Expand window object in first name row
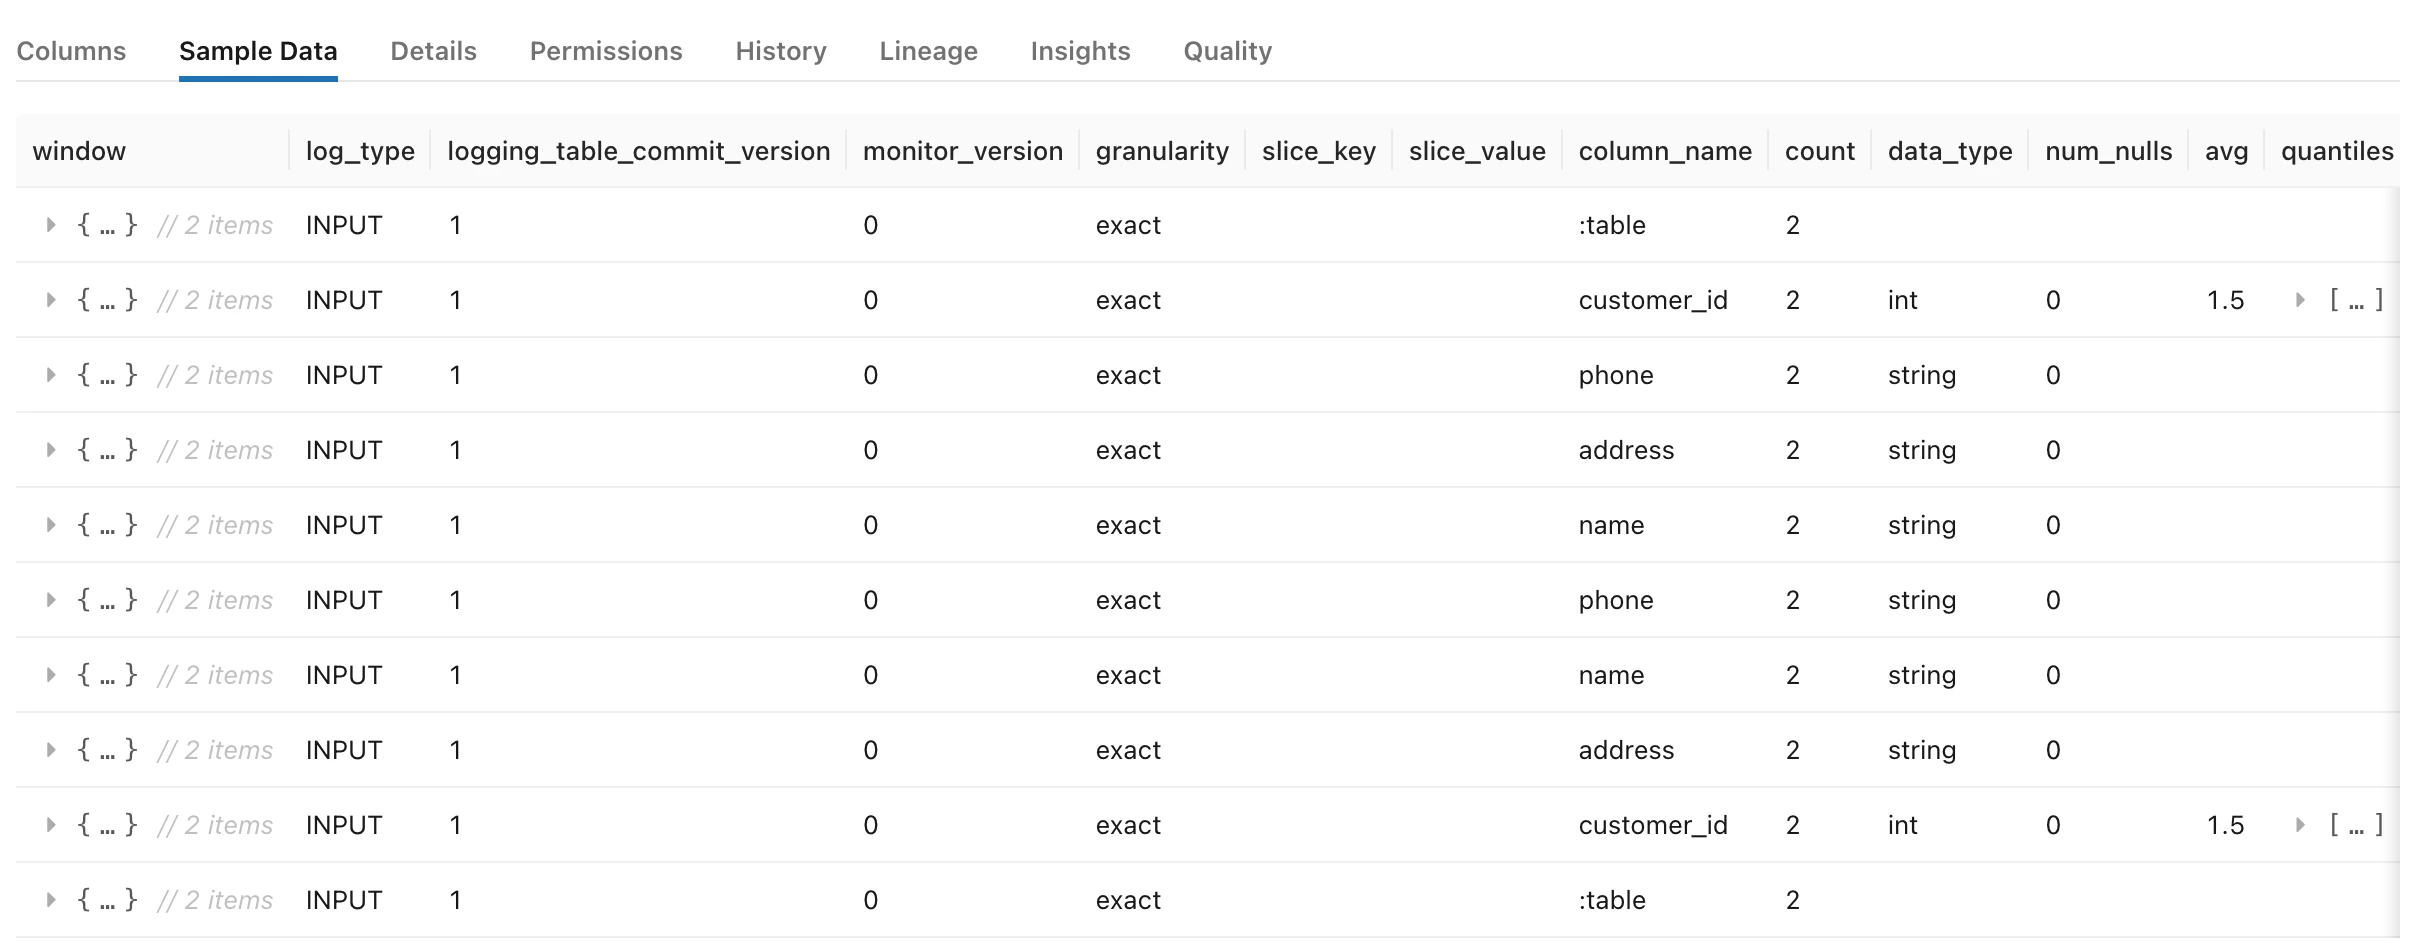The height and width of the screenshot is (946, 2416). coord(50,525)
